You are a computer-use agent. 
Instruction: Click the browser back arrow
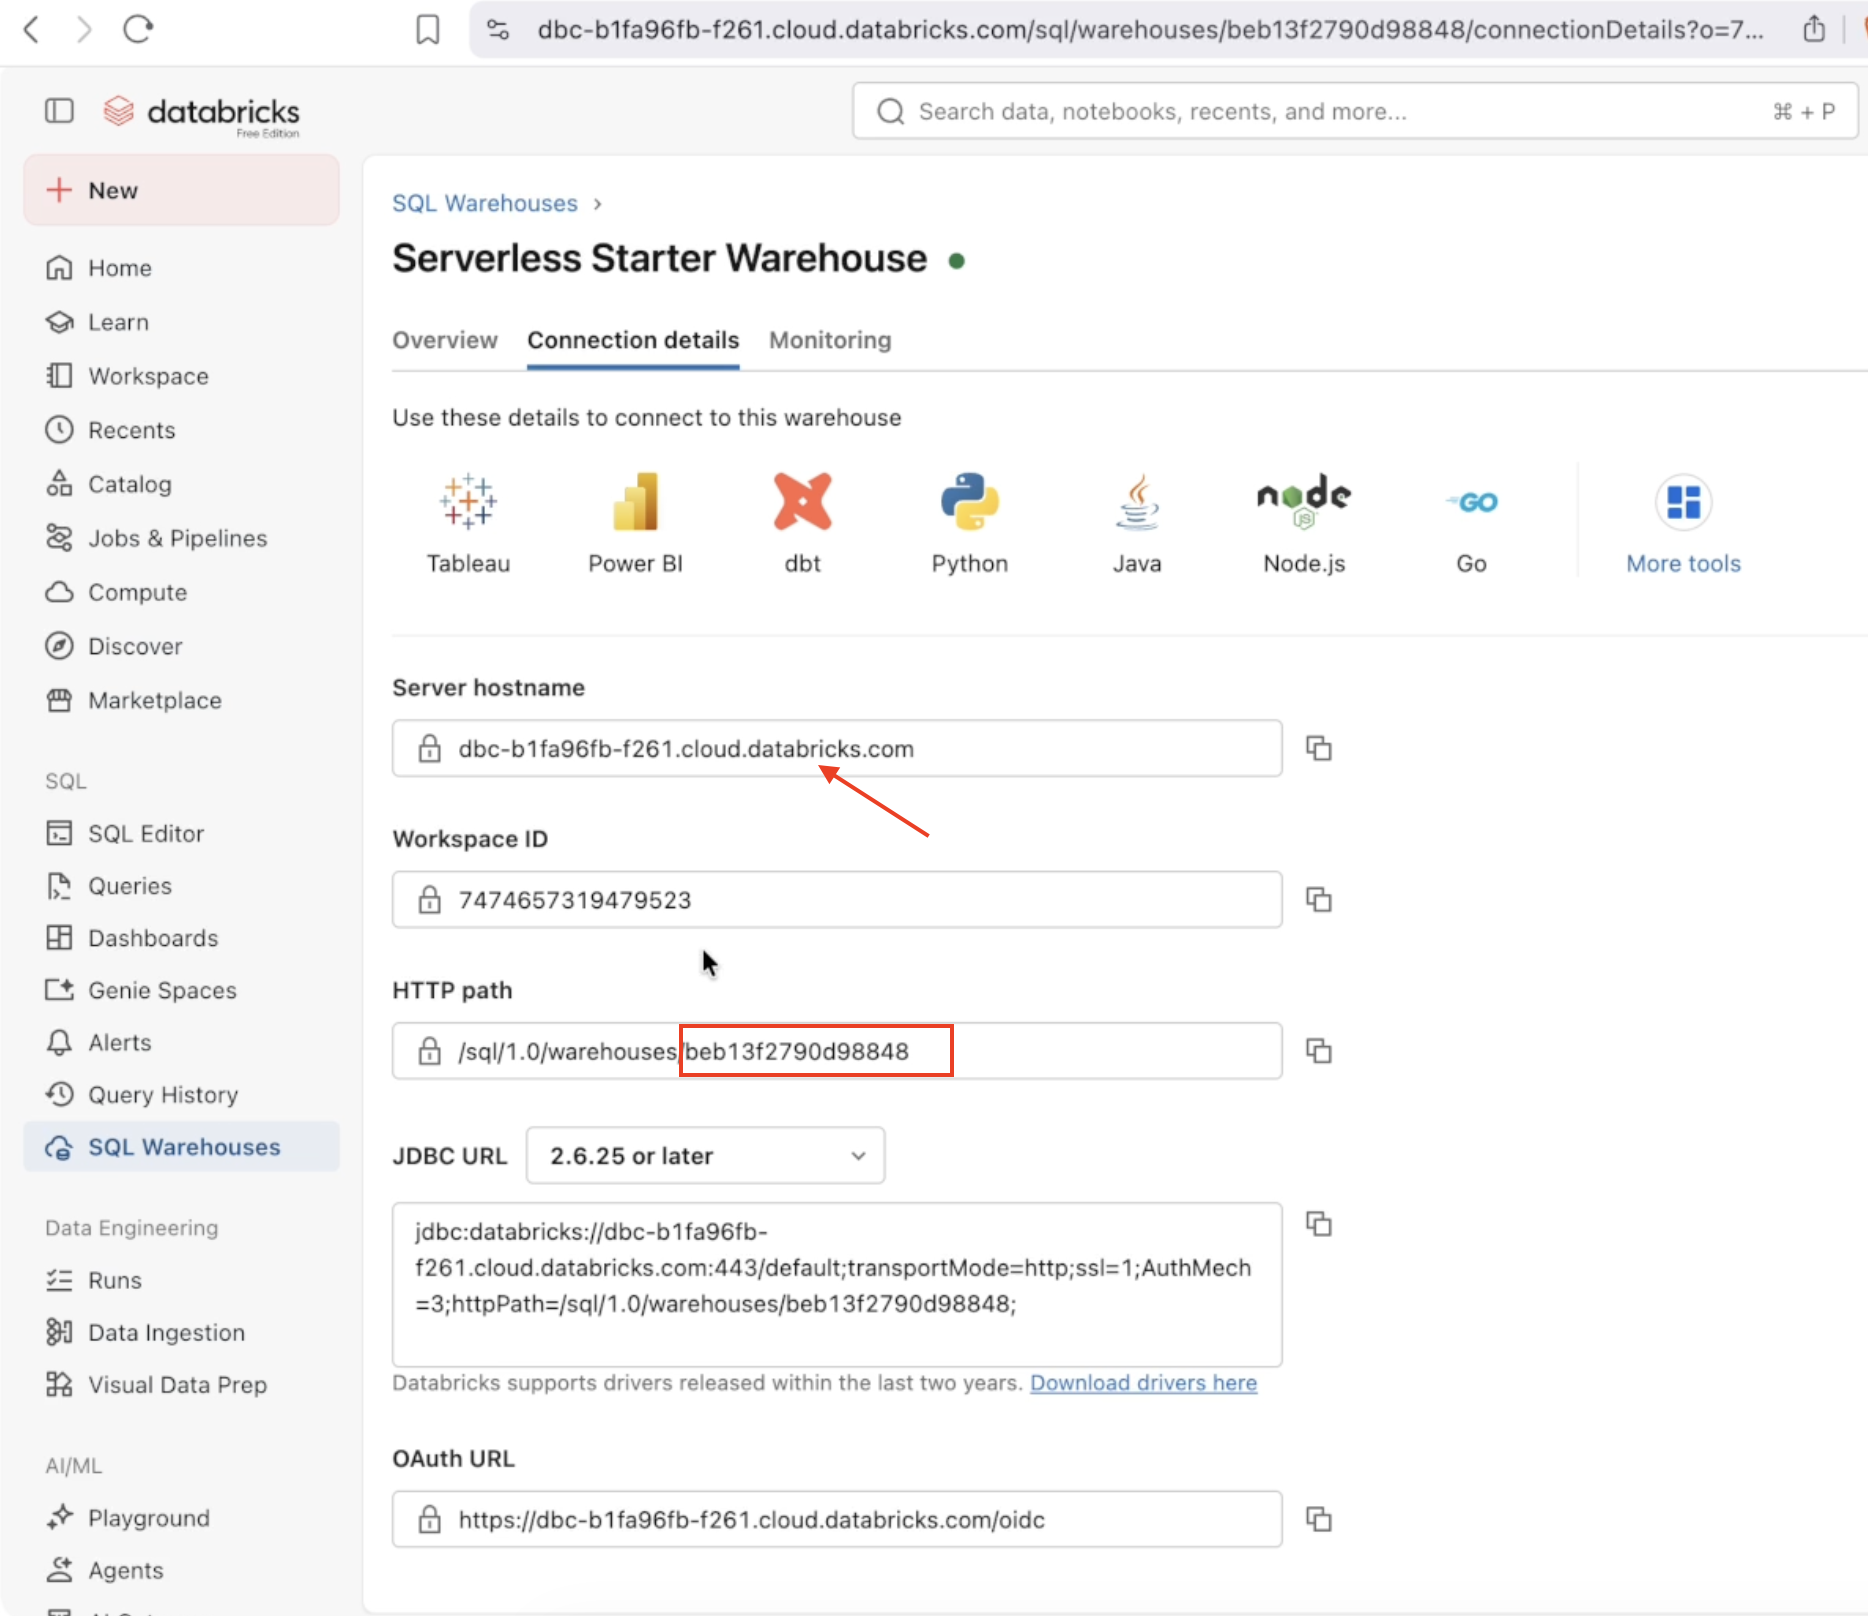point(31,29)
